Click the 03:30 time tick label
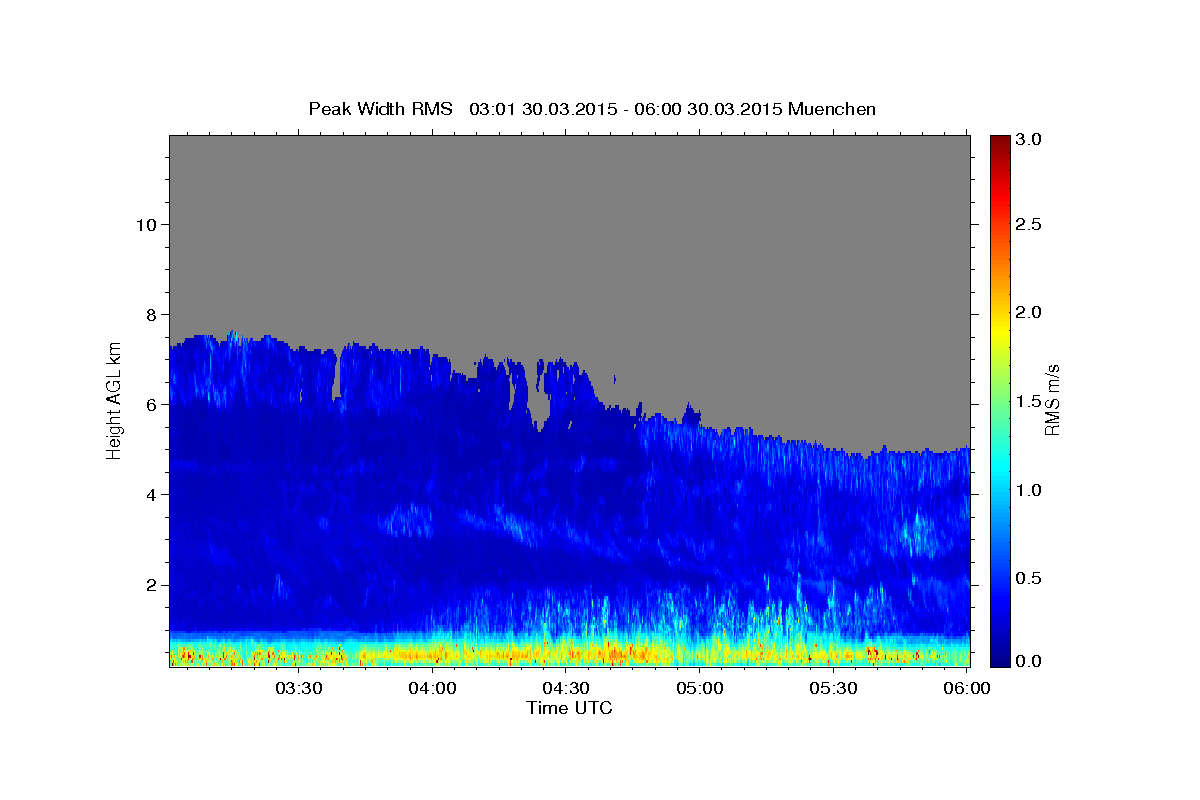 tap(298, 688)
